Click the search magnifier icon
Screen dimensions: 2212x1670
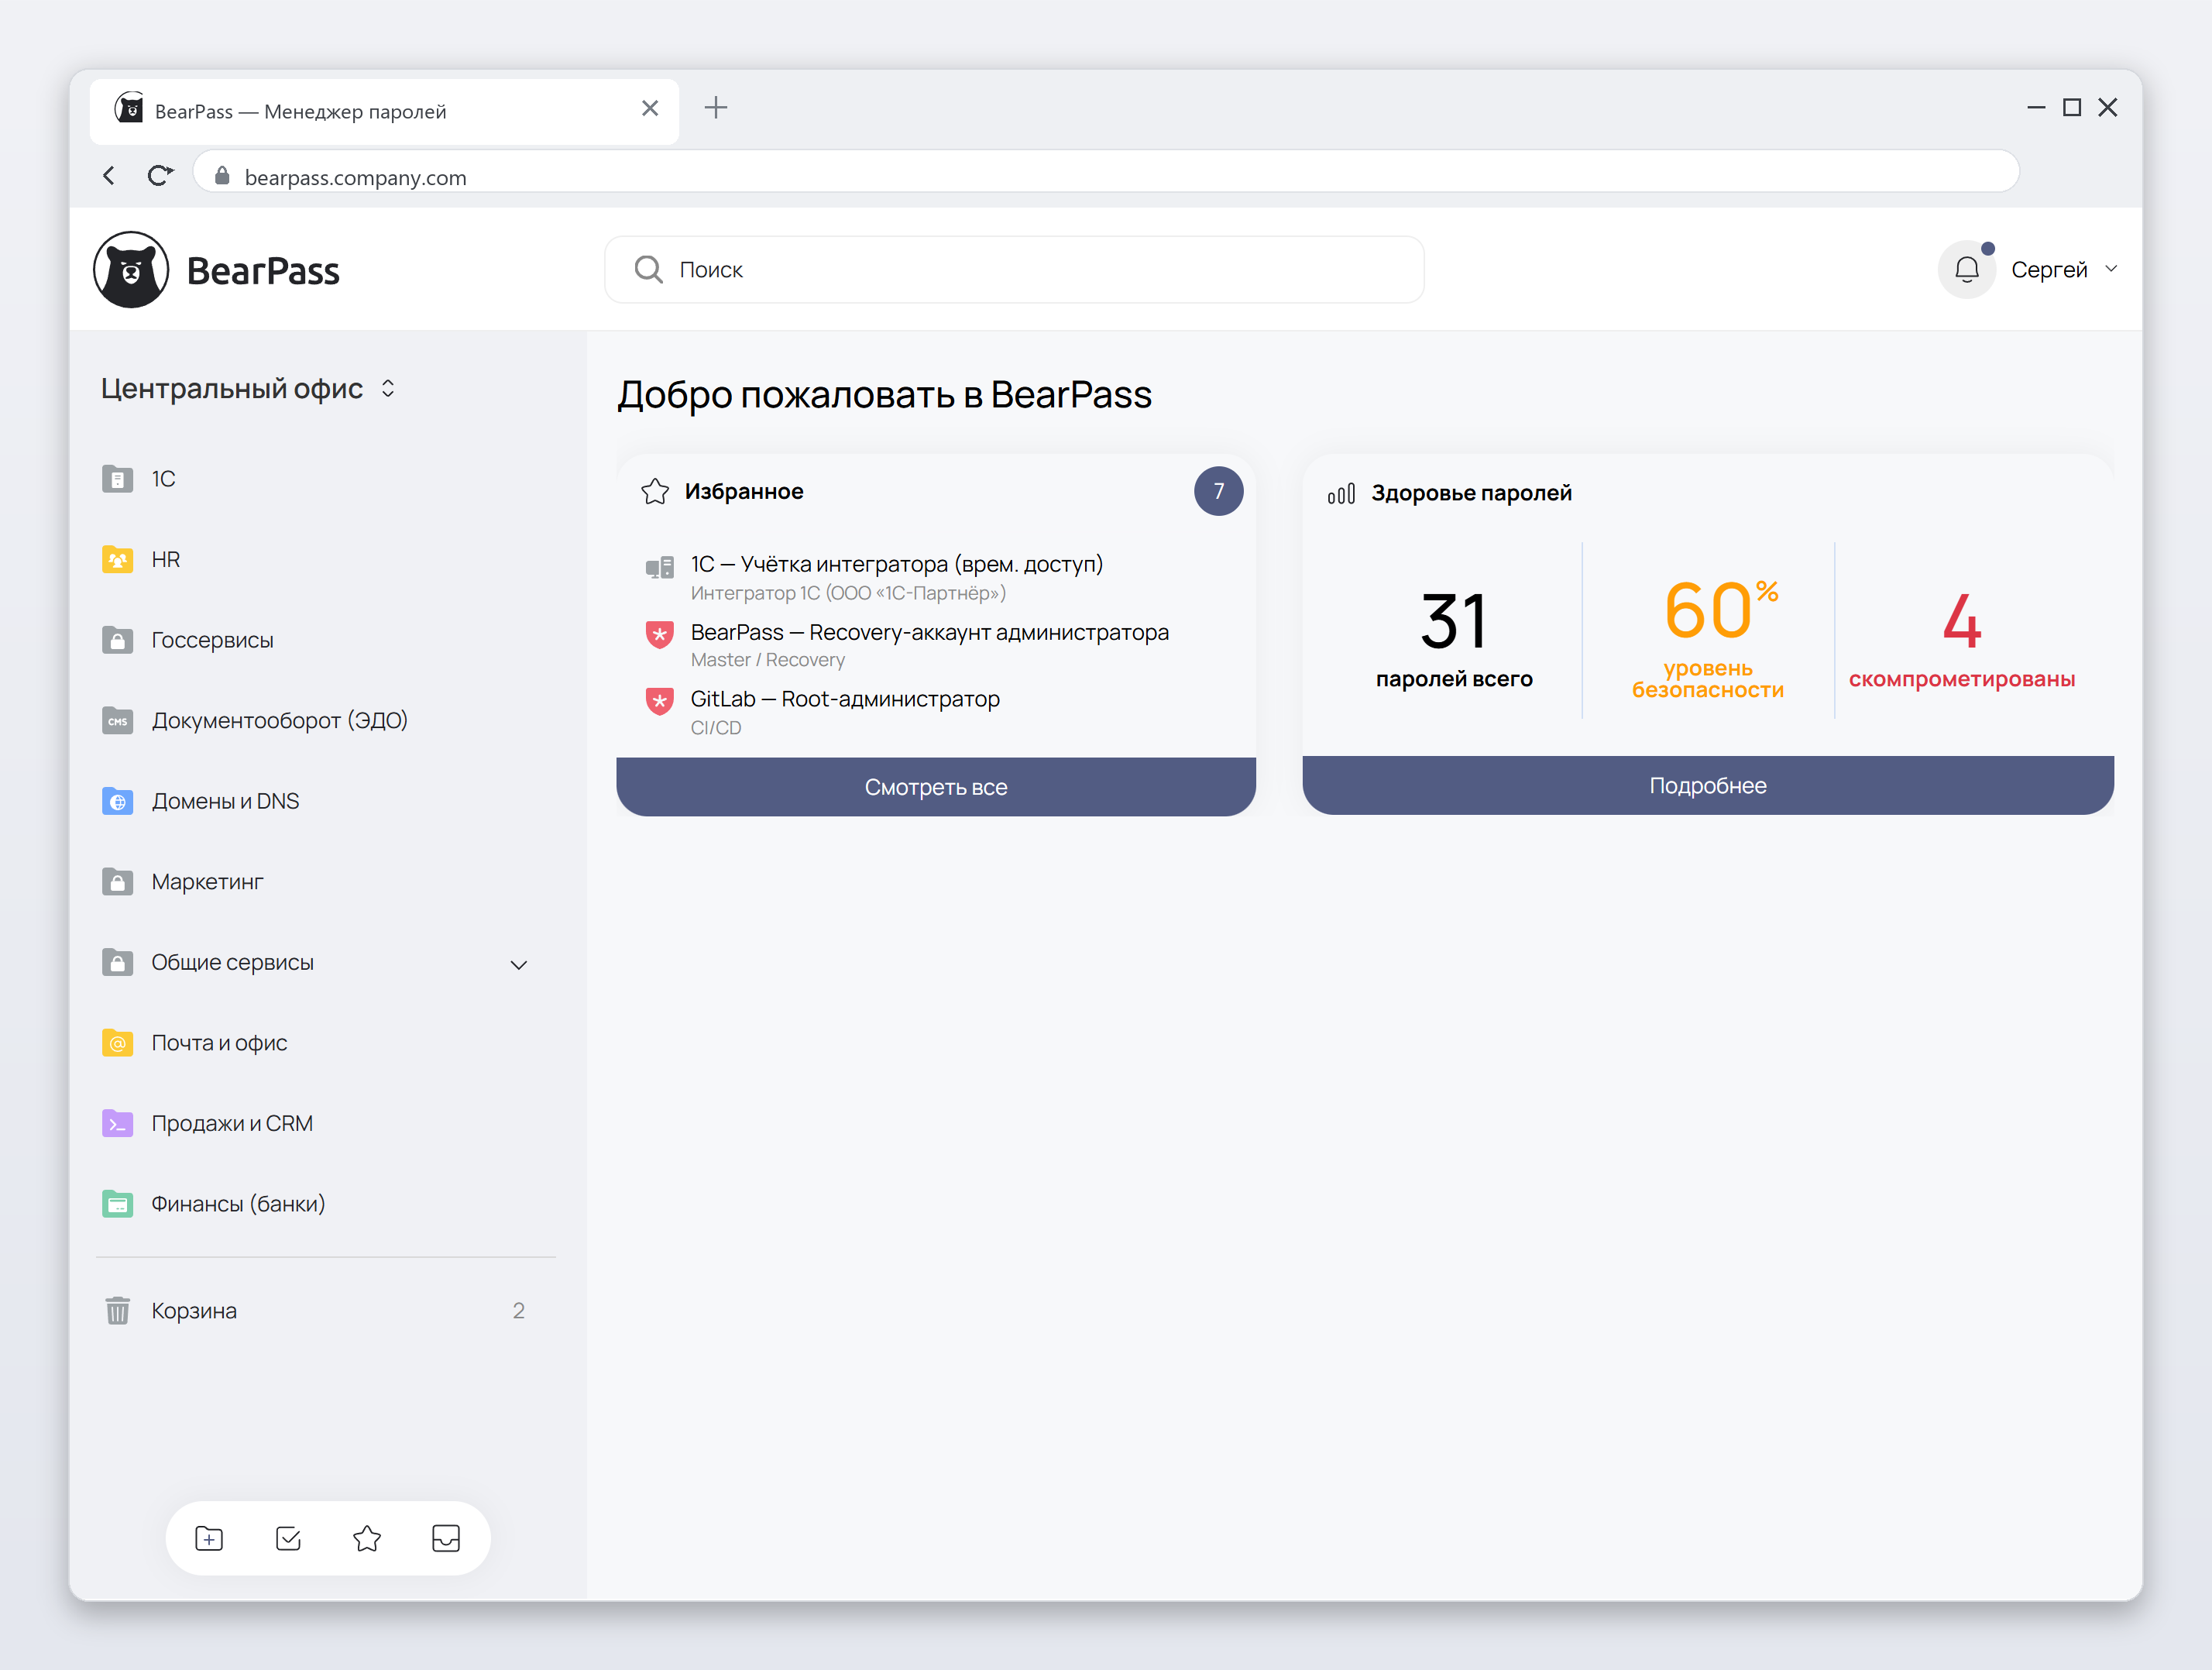(648, 269)
